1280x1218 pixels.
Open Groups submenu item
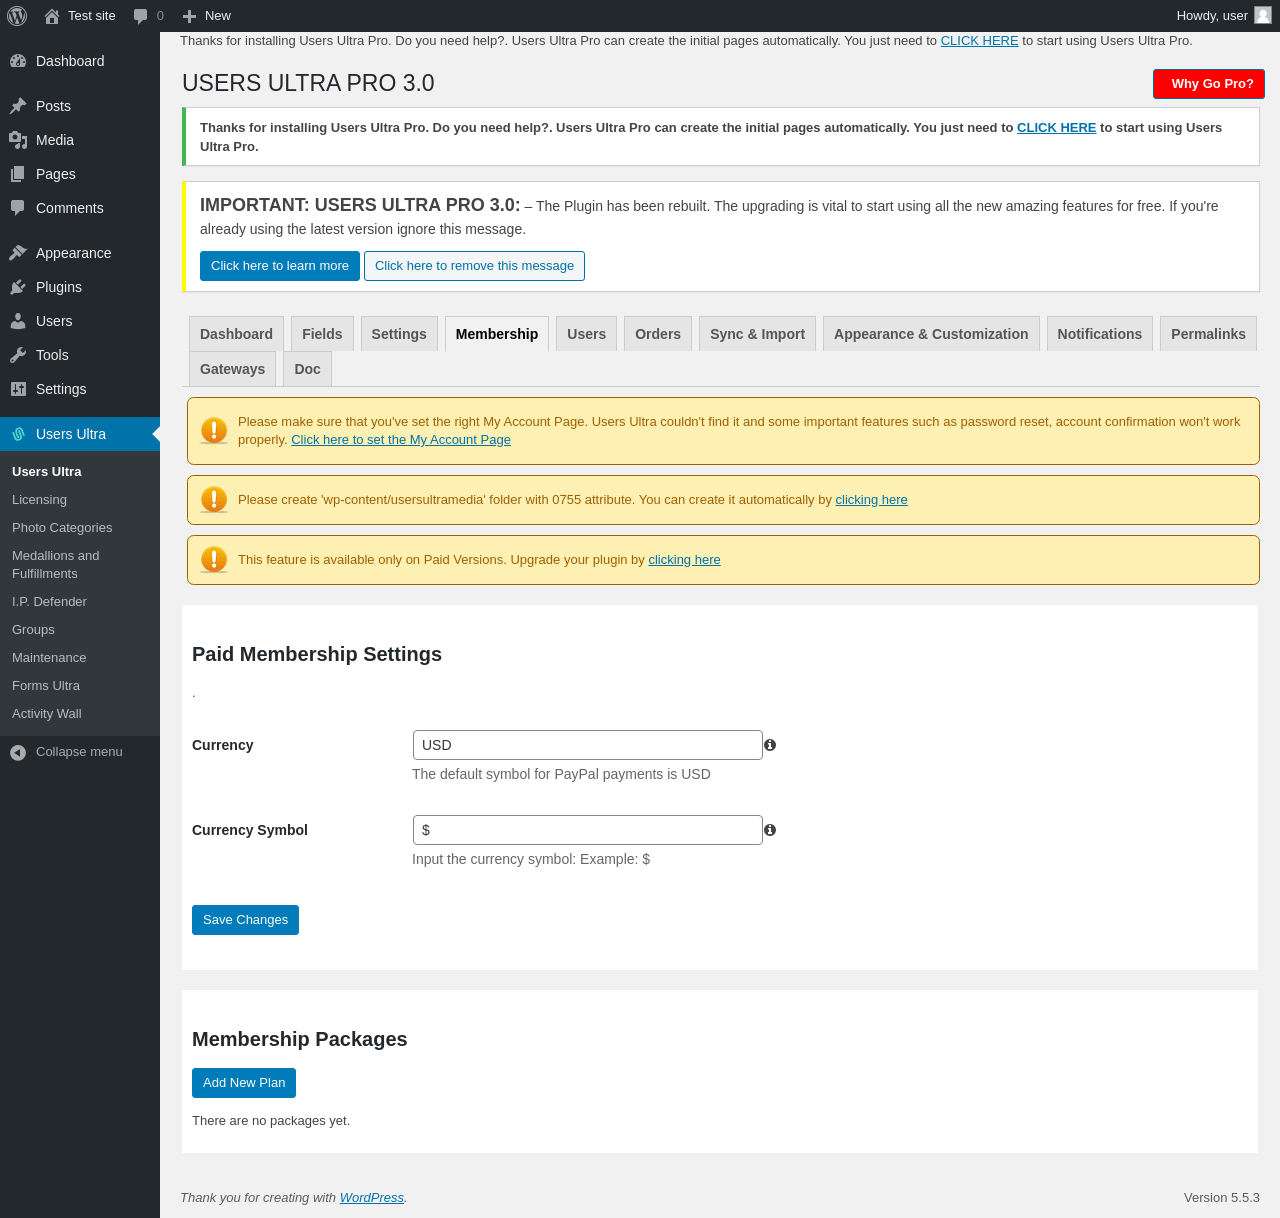pyautogui.click(x=80, y=630)
